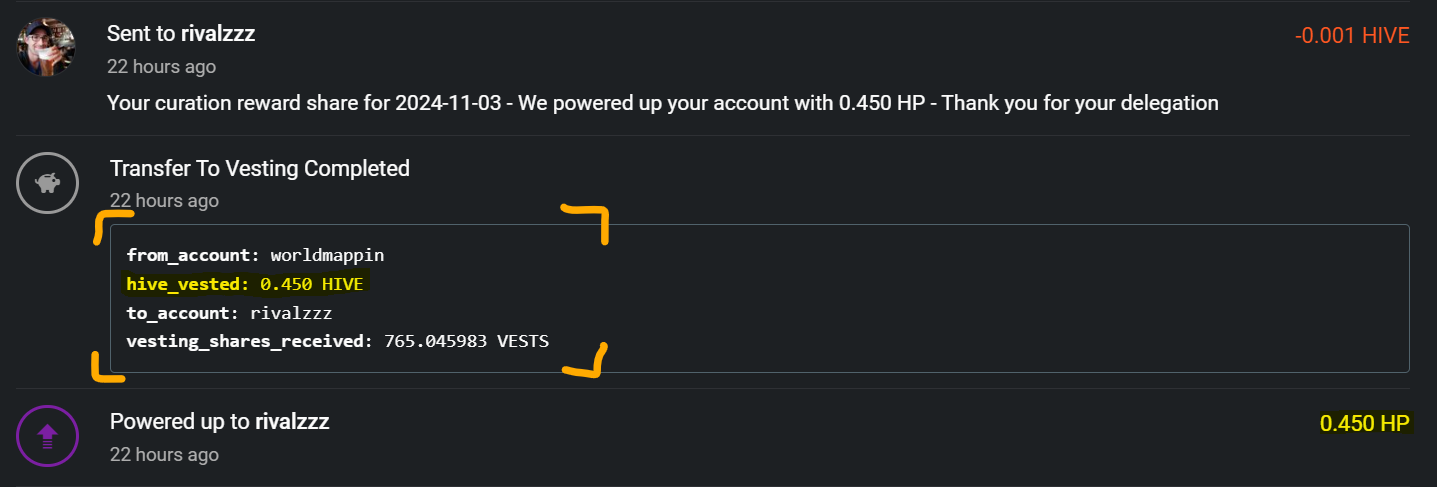Open rivalzzz profile in Powered up line
Viewport: 1437px width, 487px height.
tap(292, 422)
